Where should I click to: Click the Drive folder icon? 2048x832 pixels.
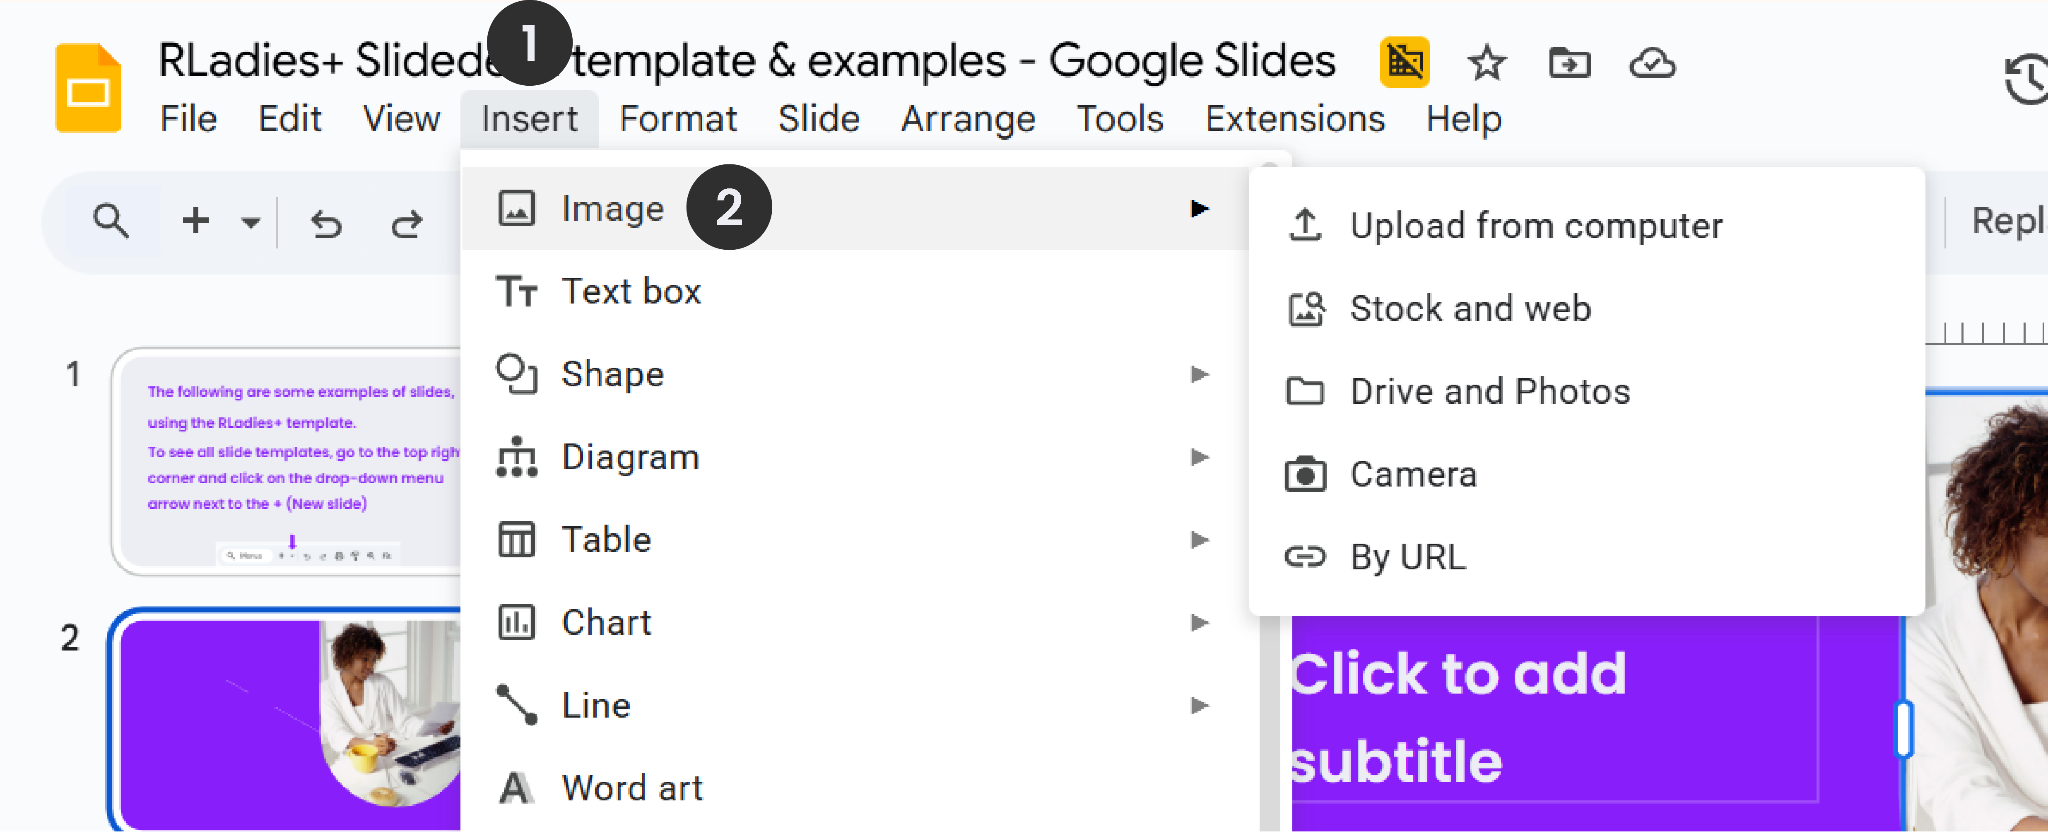coord(1305,391)
